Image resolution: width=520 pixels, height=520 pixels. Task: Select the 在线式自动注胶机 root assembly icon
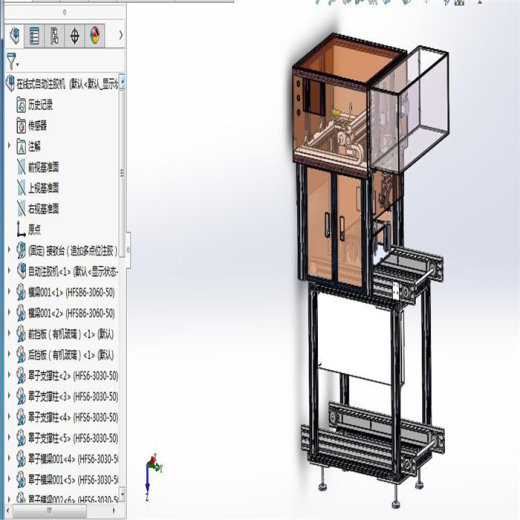[x=11, y=83]
